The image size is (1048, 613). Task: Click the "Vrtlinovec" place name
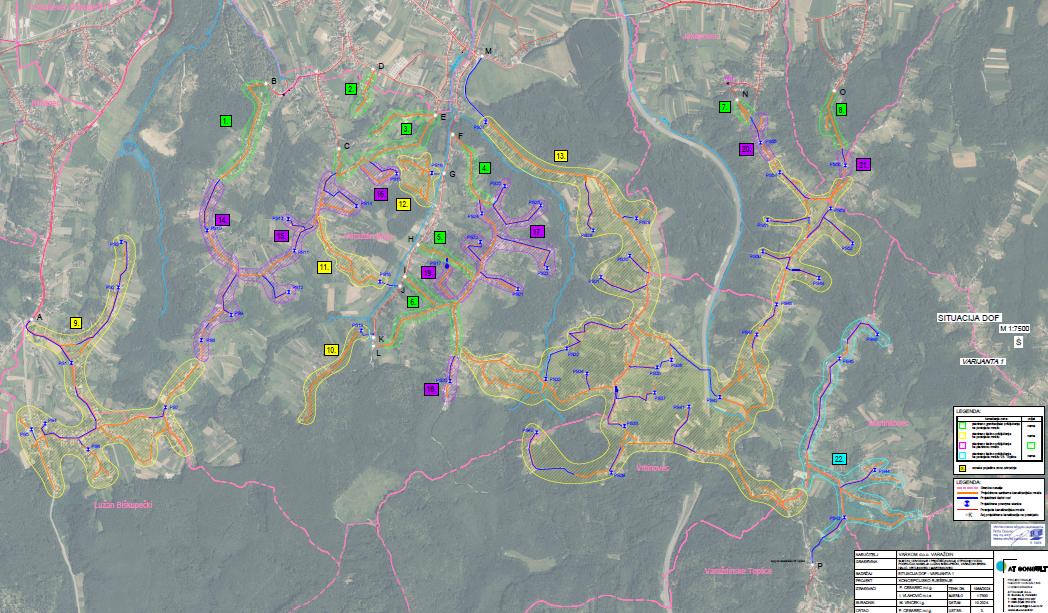coord(653,469)
